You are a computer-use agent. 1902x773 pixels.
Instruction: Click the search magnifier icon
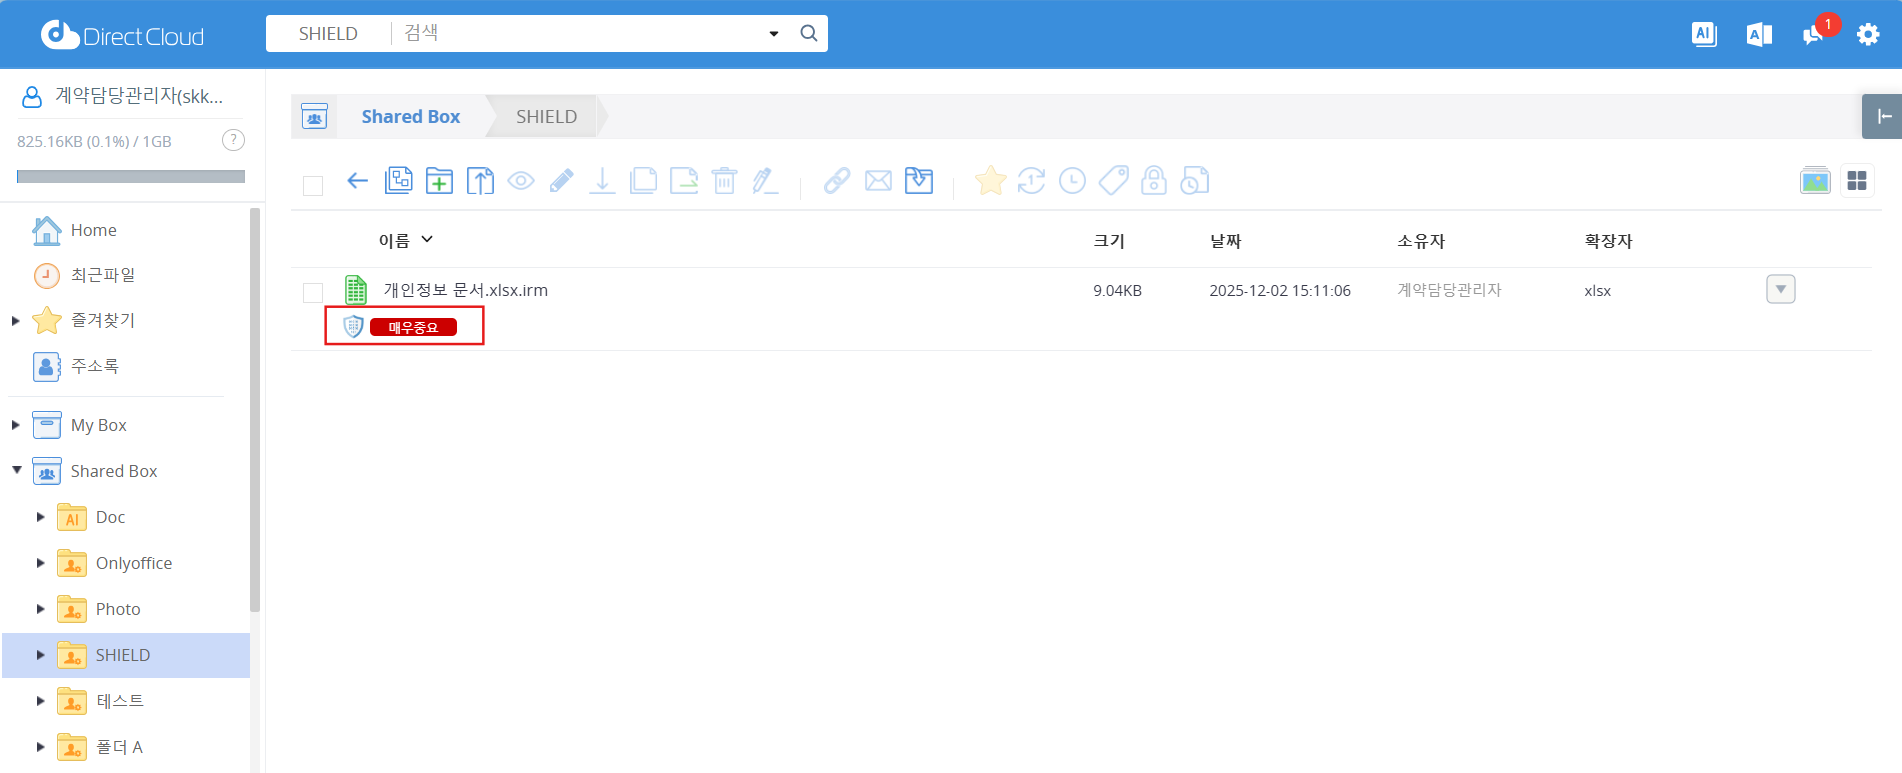click(809, 33)
